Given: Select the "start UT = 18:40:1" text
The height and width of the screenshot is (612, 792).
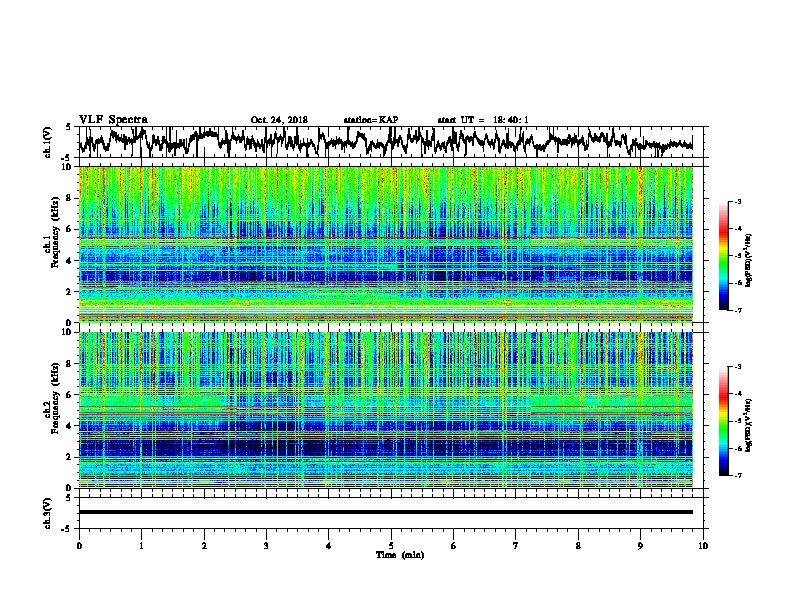Looking at the screenshot, I should pyautogui.click(x=483, y=120).
